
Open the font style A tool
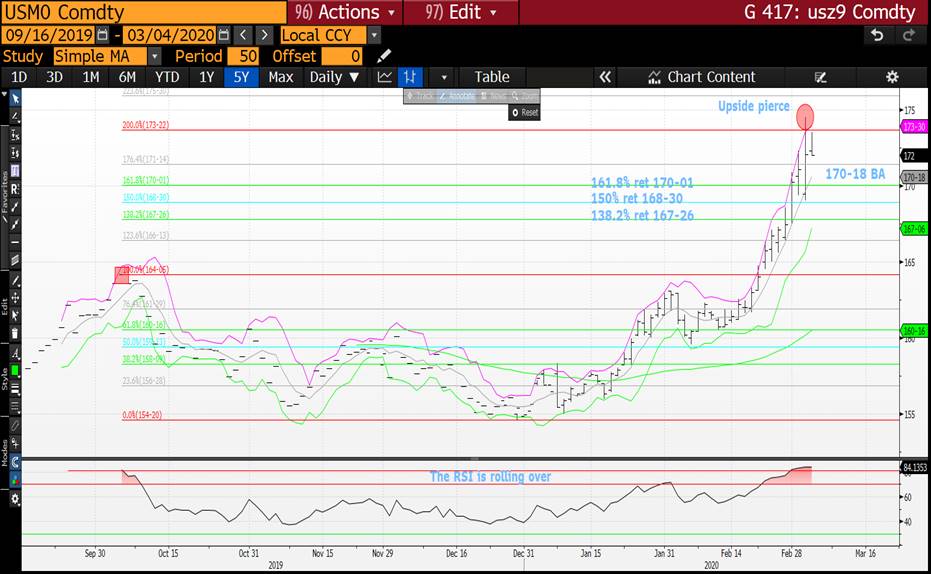[15, 354]
